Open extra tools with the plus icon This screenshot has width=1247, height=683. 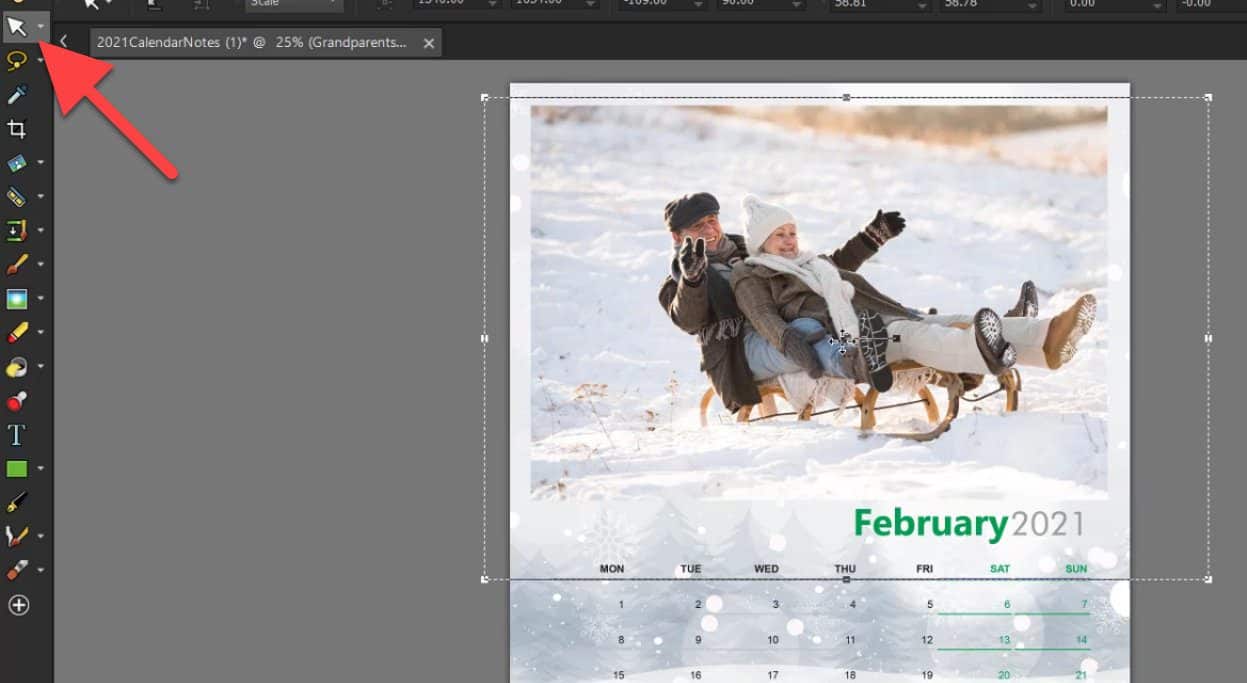point(18,604)
